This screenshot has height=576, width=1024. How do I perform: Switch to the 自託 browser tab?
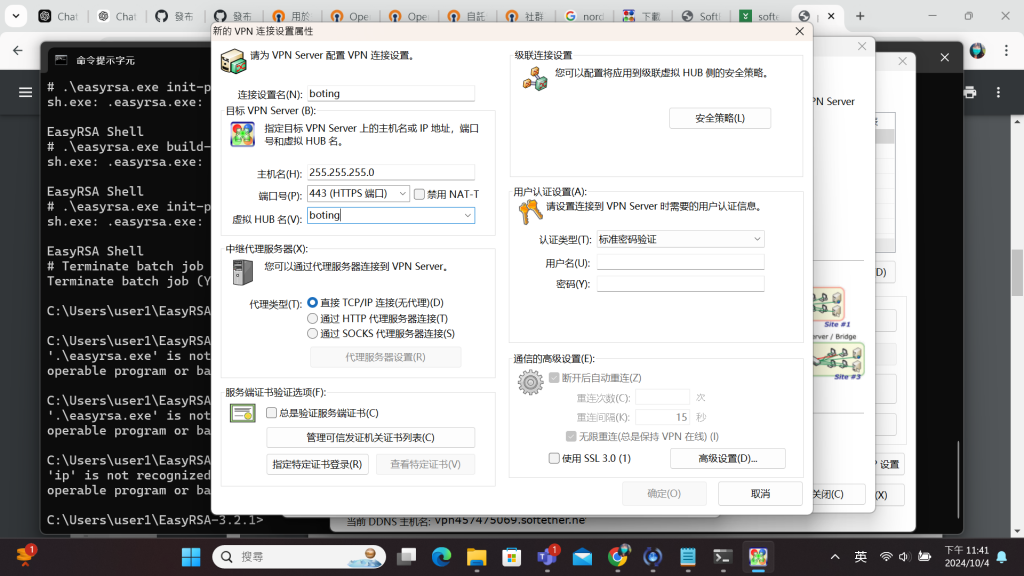(468, 16)
